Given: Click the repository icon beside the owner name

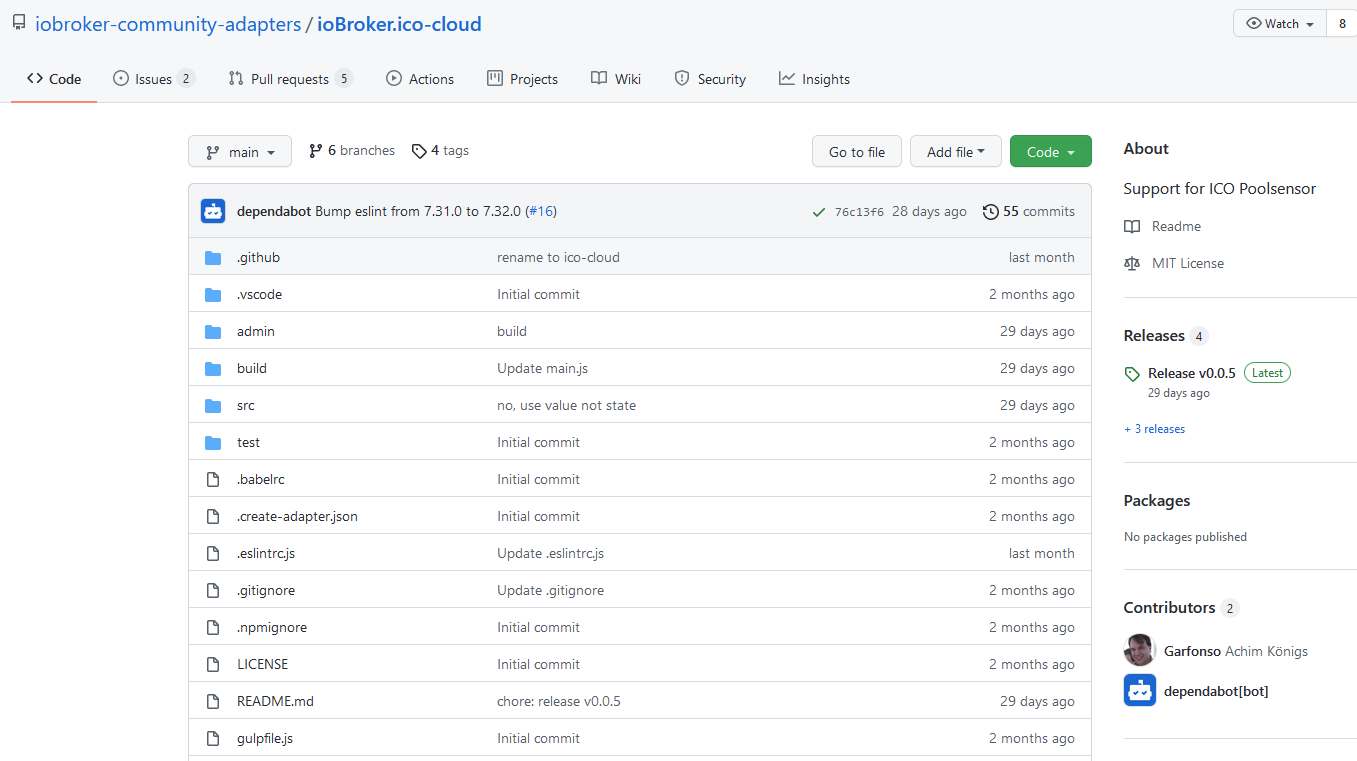Looking at the screenshot, I should pyautogui.click(x=19, y=23).
